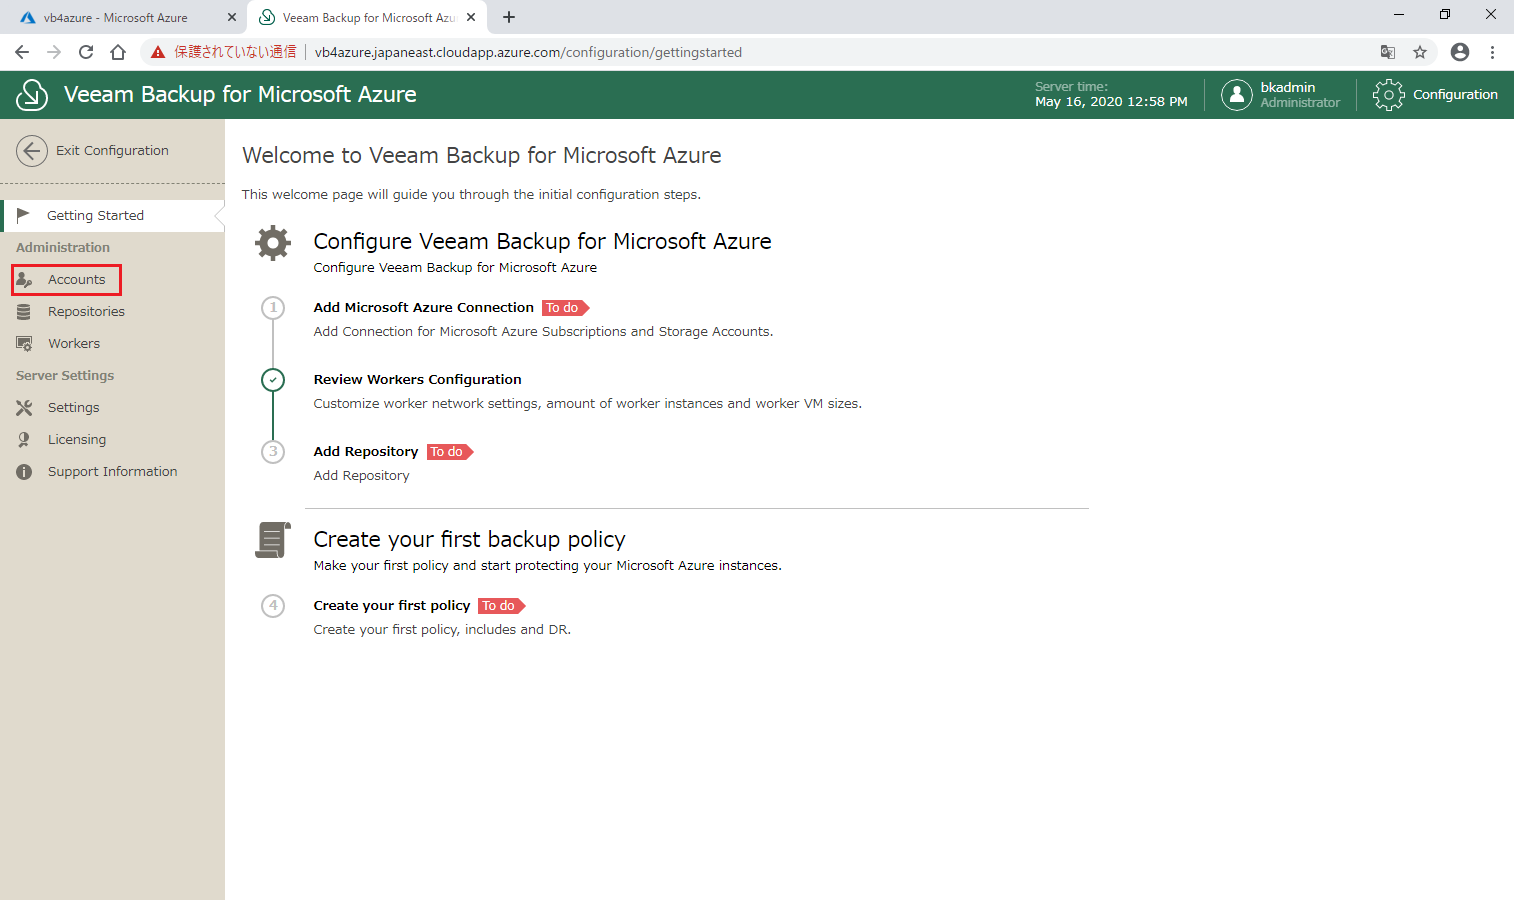1514x900 pixels.
Task: Click the Getting Started flag icon
Action: 23,215
